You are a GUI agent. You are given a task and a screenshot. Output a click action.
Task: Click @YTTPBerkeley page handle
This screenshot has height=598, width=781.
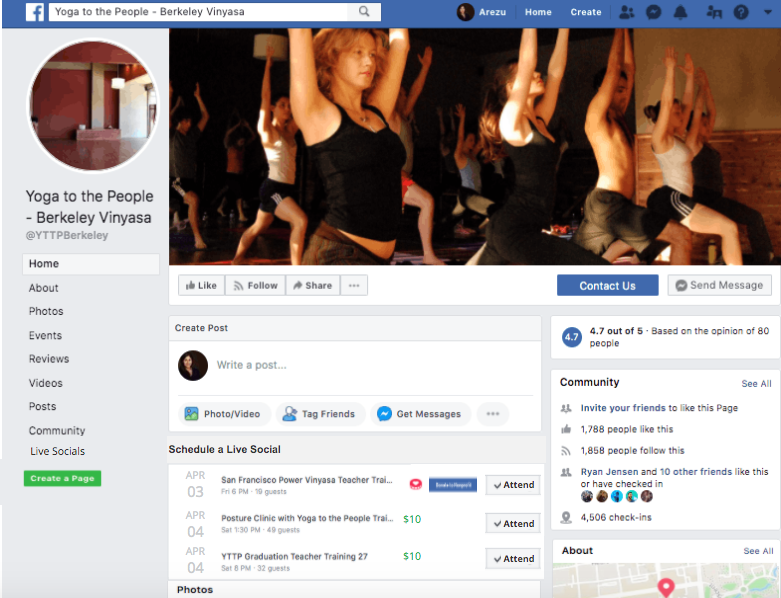[x=67, y=235]
